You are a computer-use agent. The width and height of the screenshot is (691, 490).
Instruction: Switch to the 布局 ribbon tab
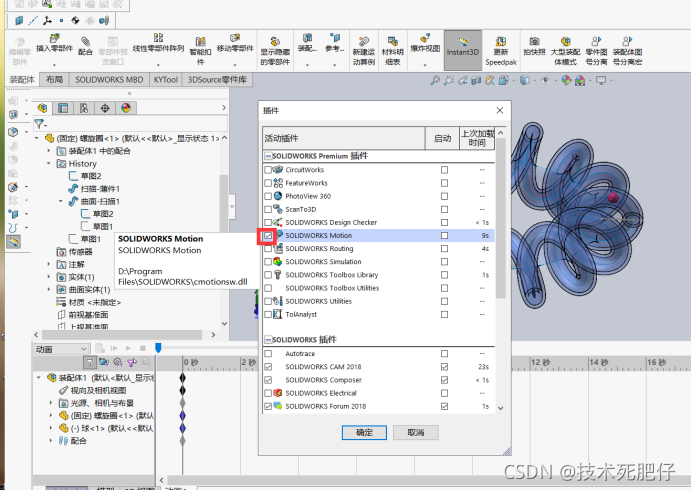pyautogui.click(x=54, y=80)
